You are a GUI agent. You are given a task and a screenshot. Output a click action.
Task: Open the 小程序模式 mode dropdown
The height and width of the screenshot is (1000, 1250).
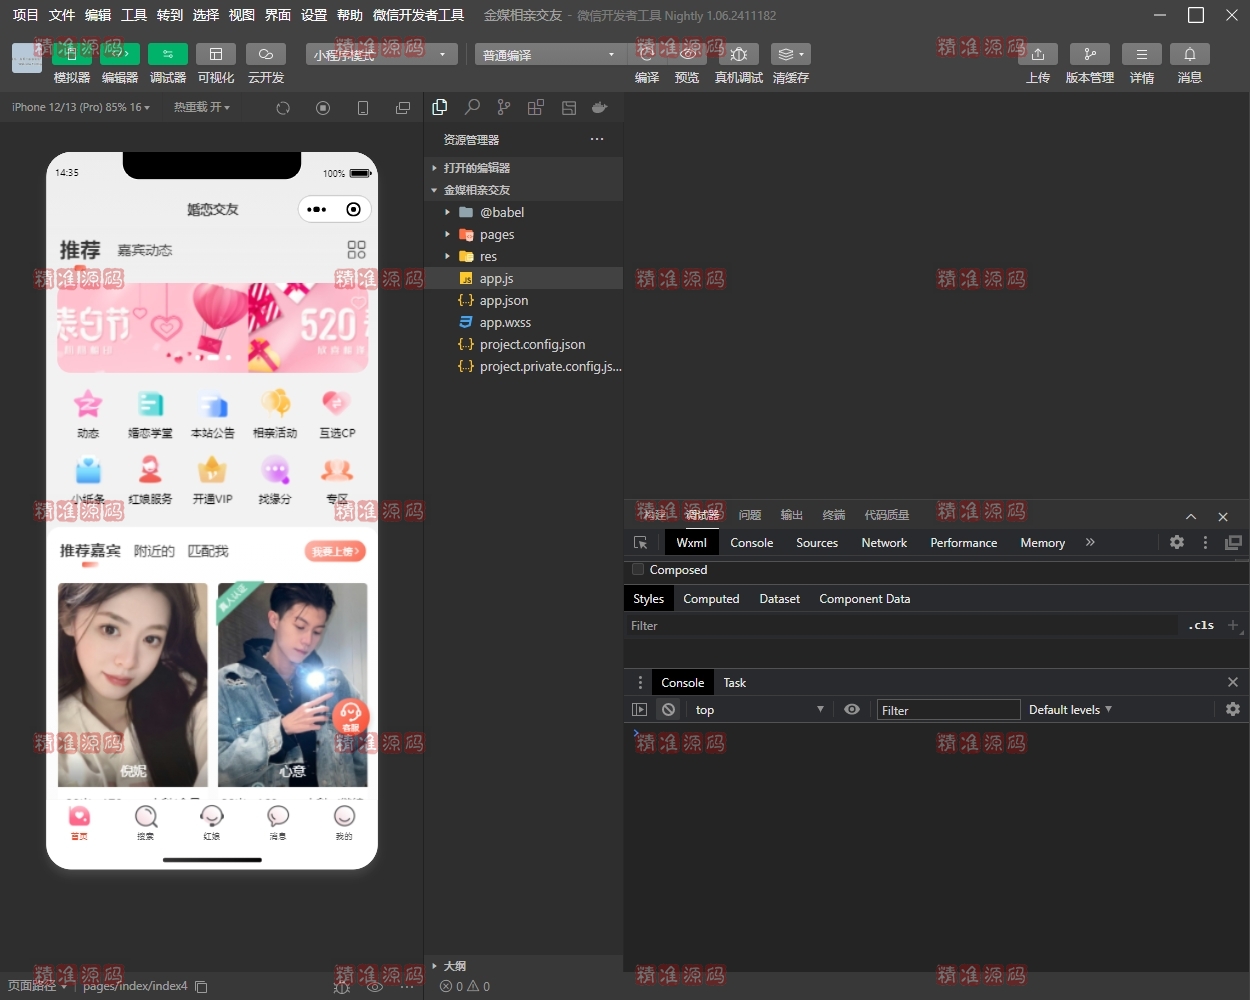pos(382,54)
